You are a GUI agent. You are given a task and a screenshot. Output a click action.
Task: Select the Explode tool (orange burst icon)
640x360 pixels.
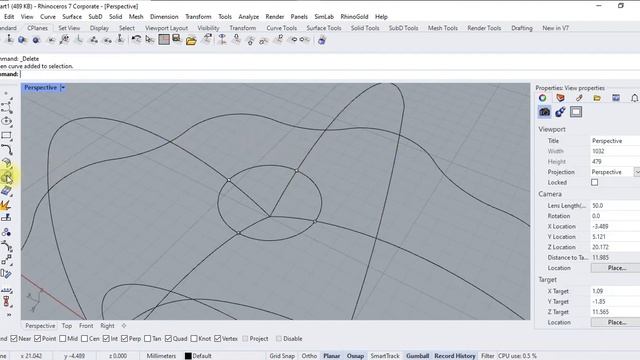[x=6, y=205]
